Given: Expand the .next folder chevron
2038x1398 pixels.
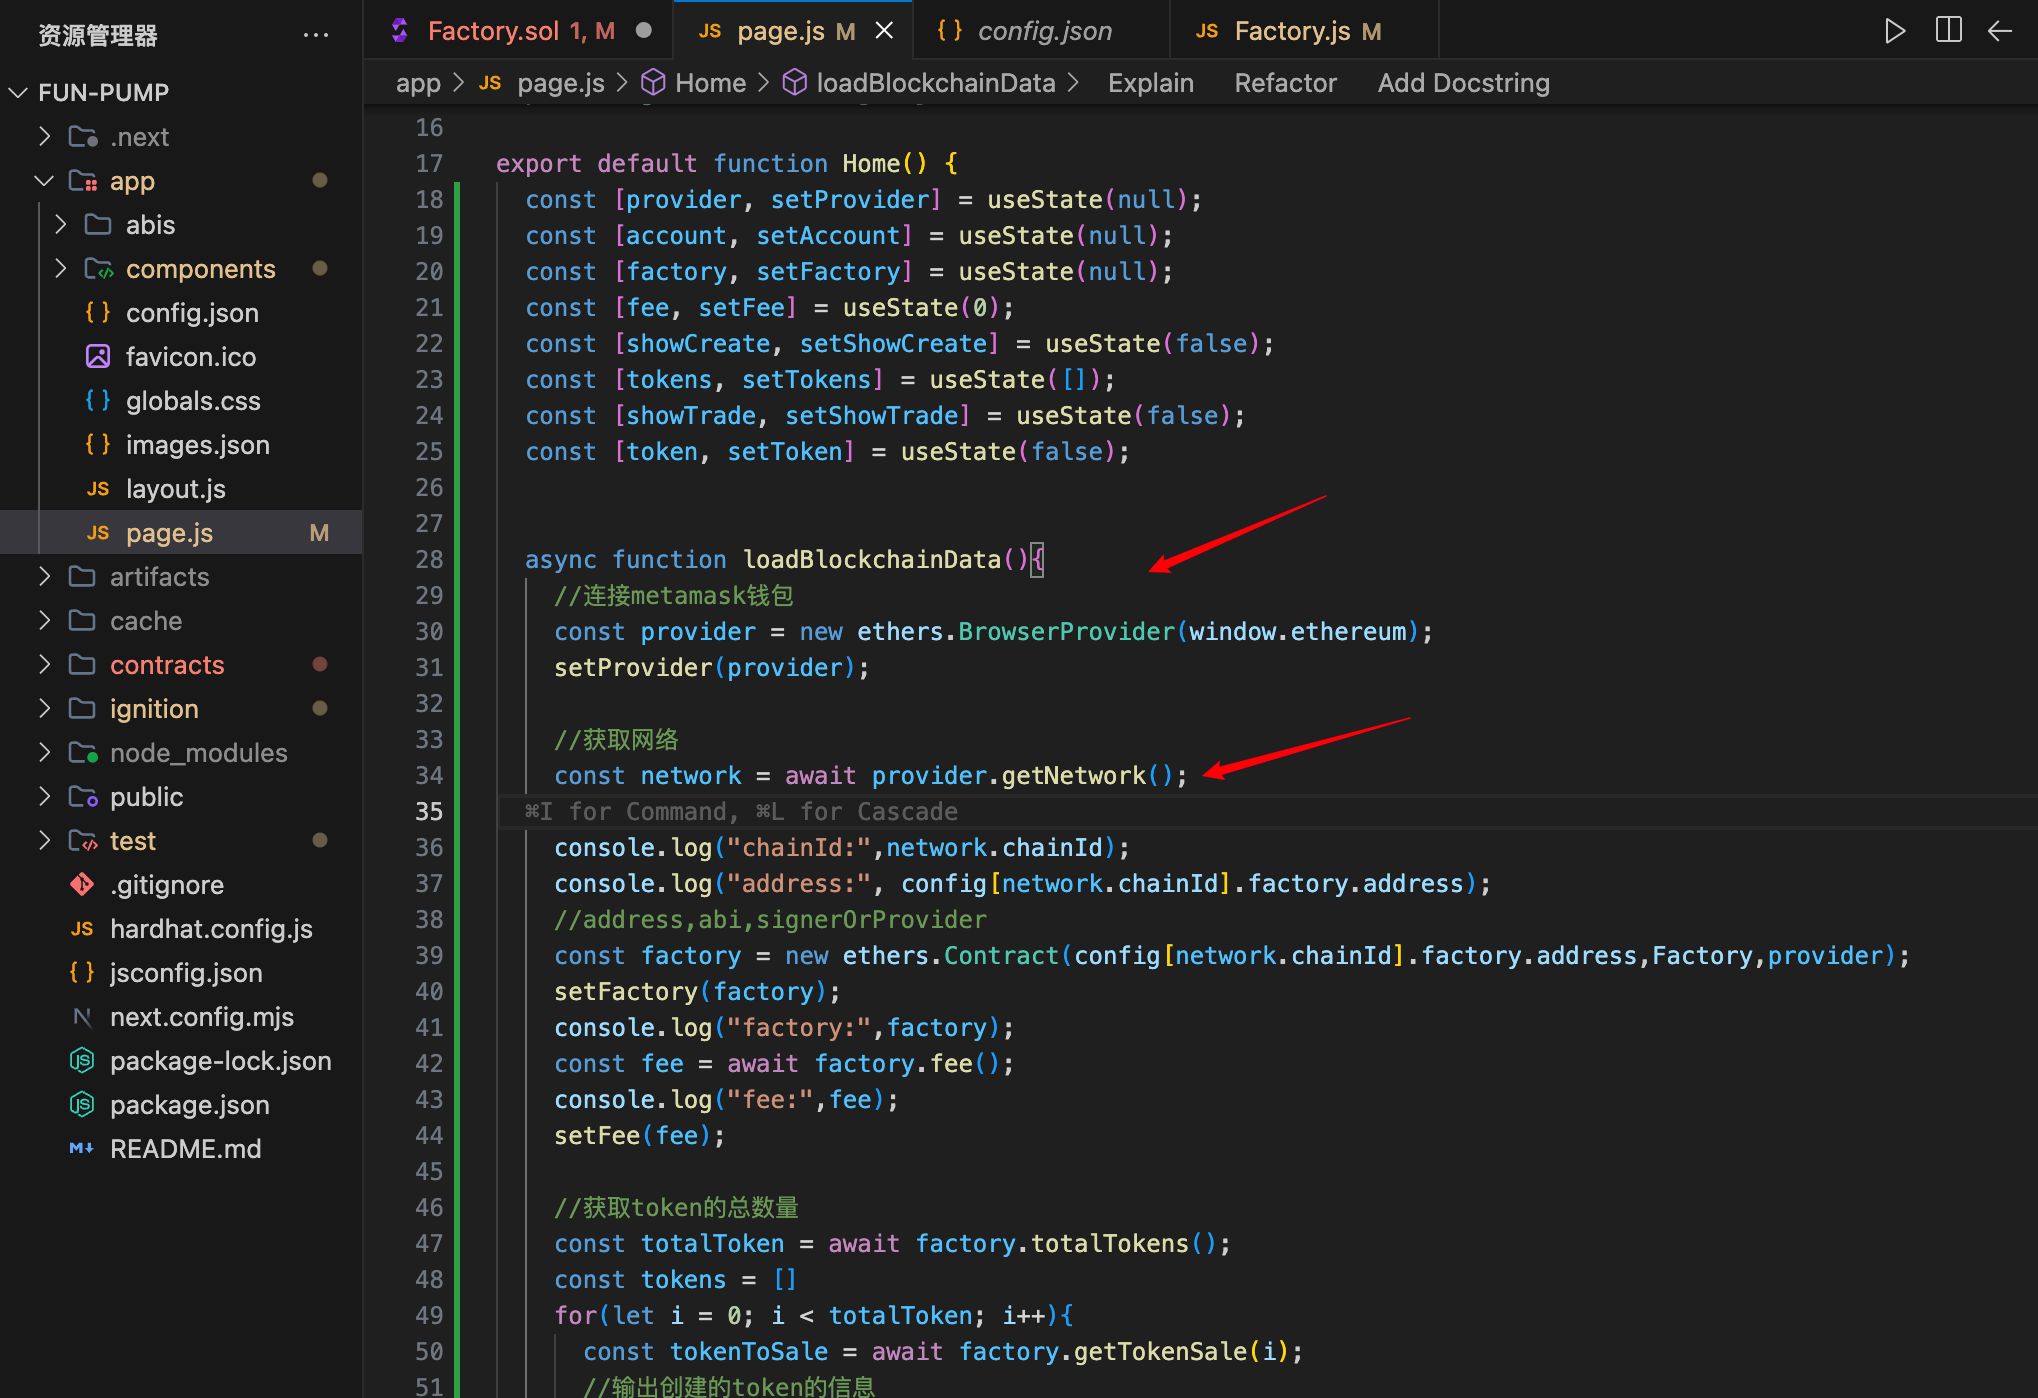Looking at the screenshot, I should point(44,136).
